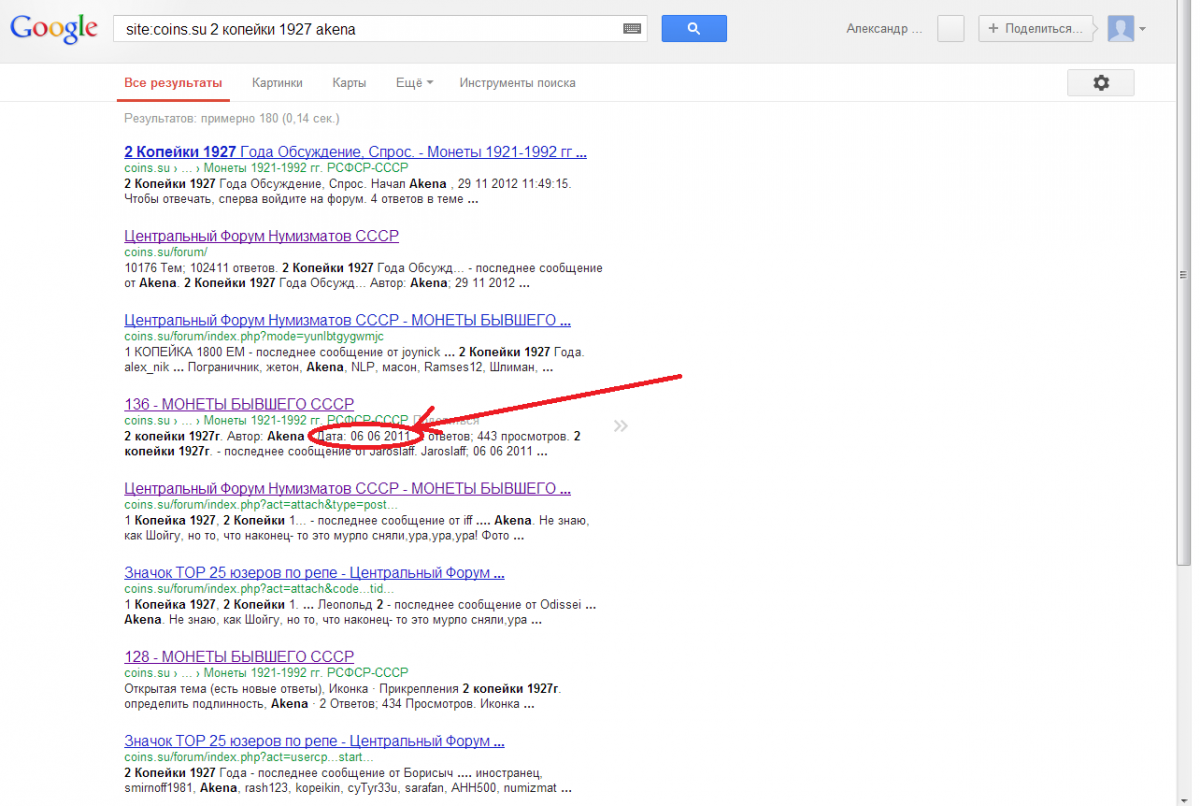This screenshot has width=1200, height=806.
Task: Open the '128 - МОНЕТЫ БЫВШЕГО СССР' result
Action: coord(239,657)
